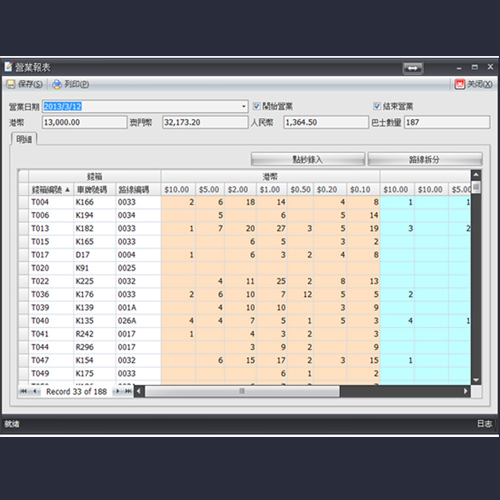
Task: Select the T013 cash box cell
Action: tap(51, 228)
